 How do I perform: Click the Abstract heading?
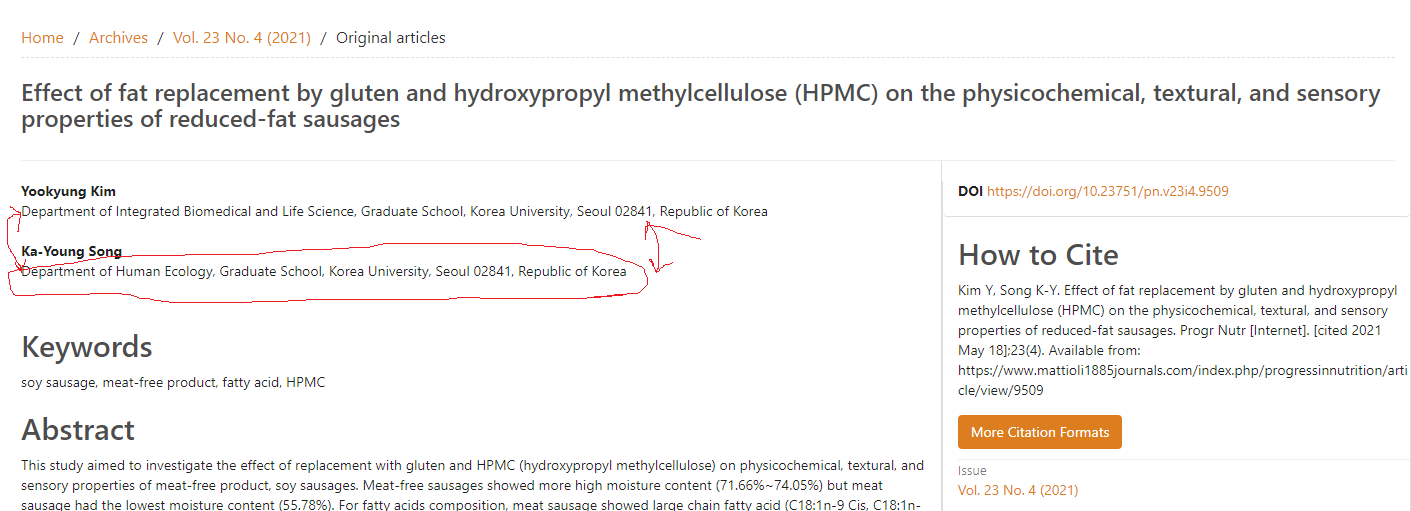click(78, 430)
